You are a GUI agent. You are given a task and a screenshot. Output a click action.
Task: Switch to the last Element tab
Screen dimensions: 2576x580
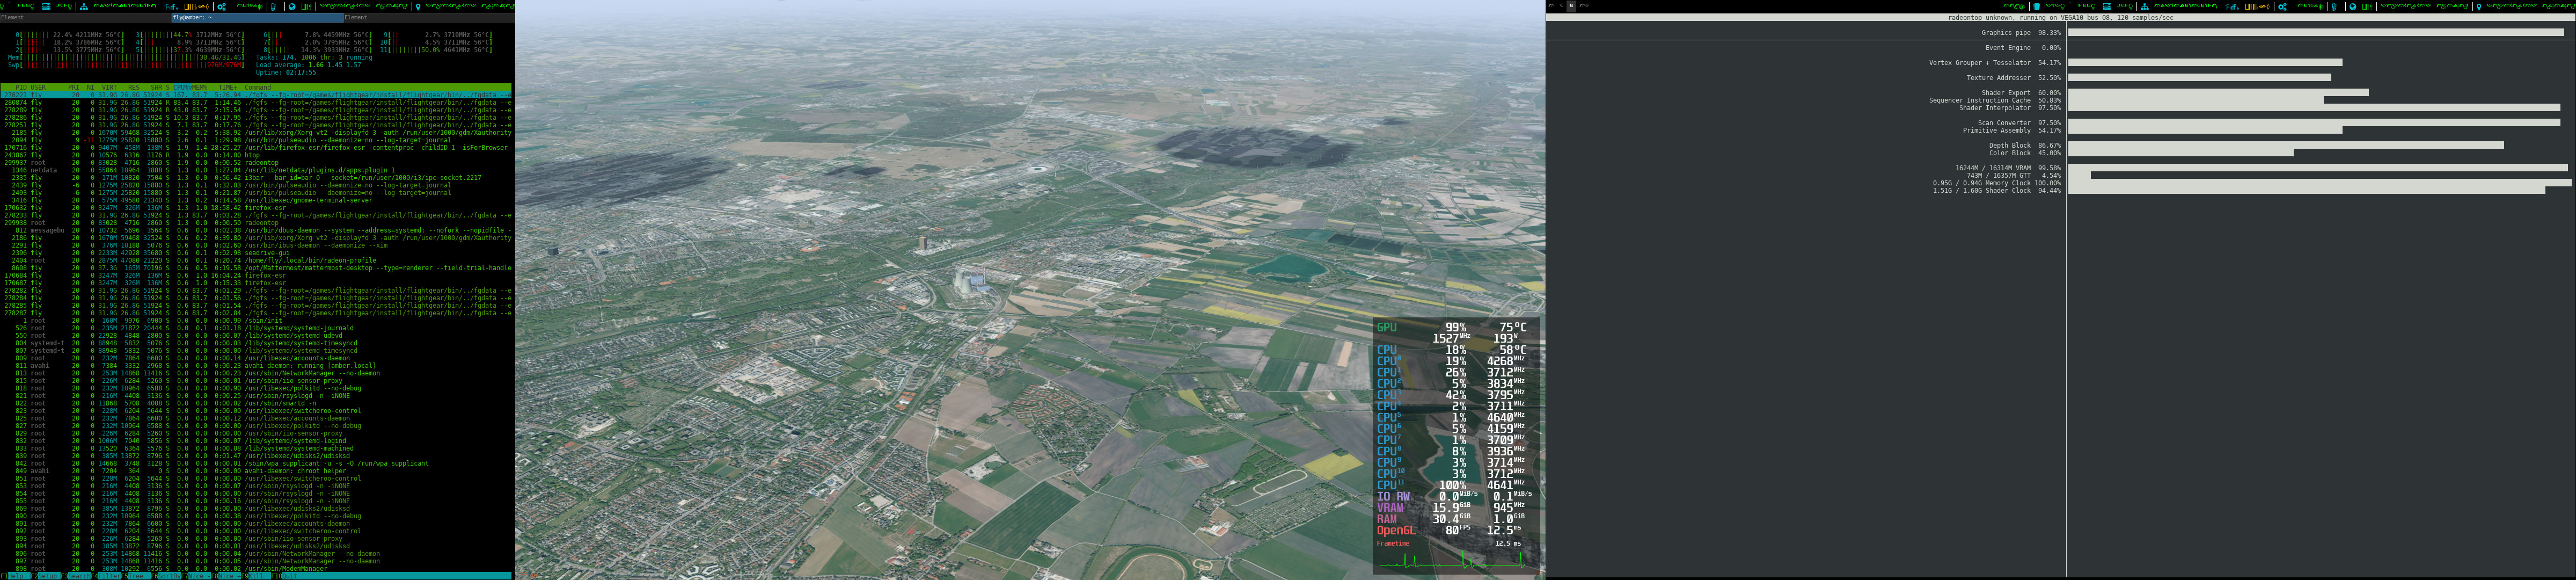(x=429, y=17)
